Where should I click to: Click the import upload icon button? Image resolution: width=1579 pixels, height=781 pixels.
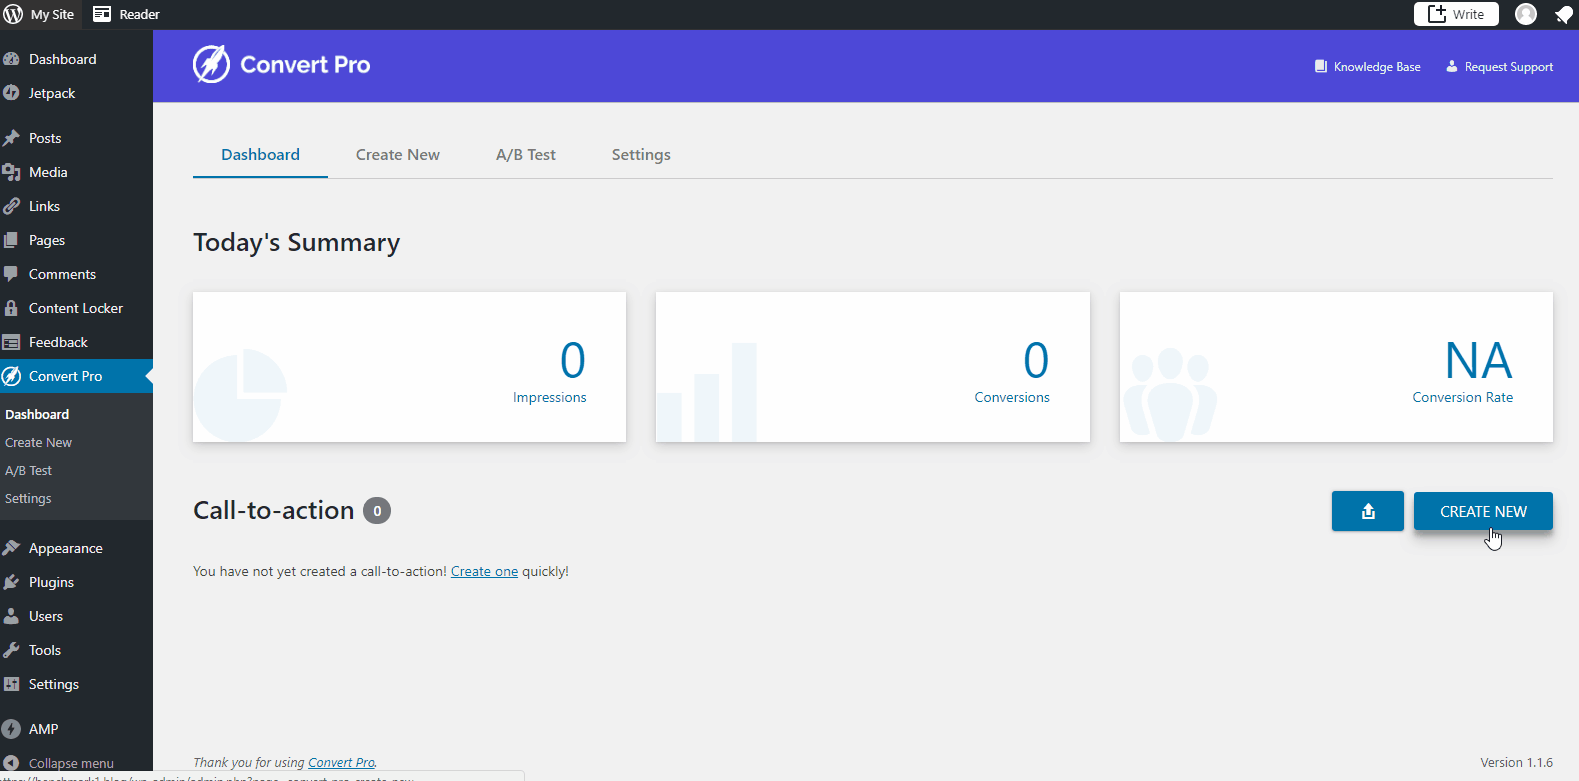click(x=1367, y=511)
